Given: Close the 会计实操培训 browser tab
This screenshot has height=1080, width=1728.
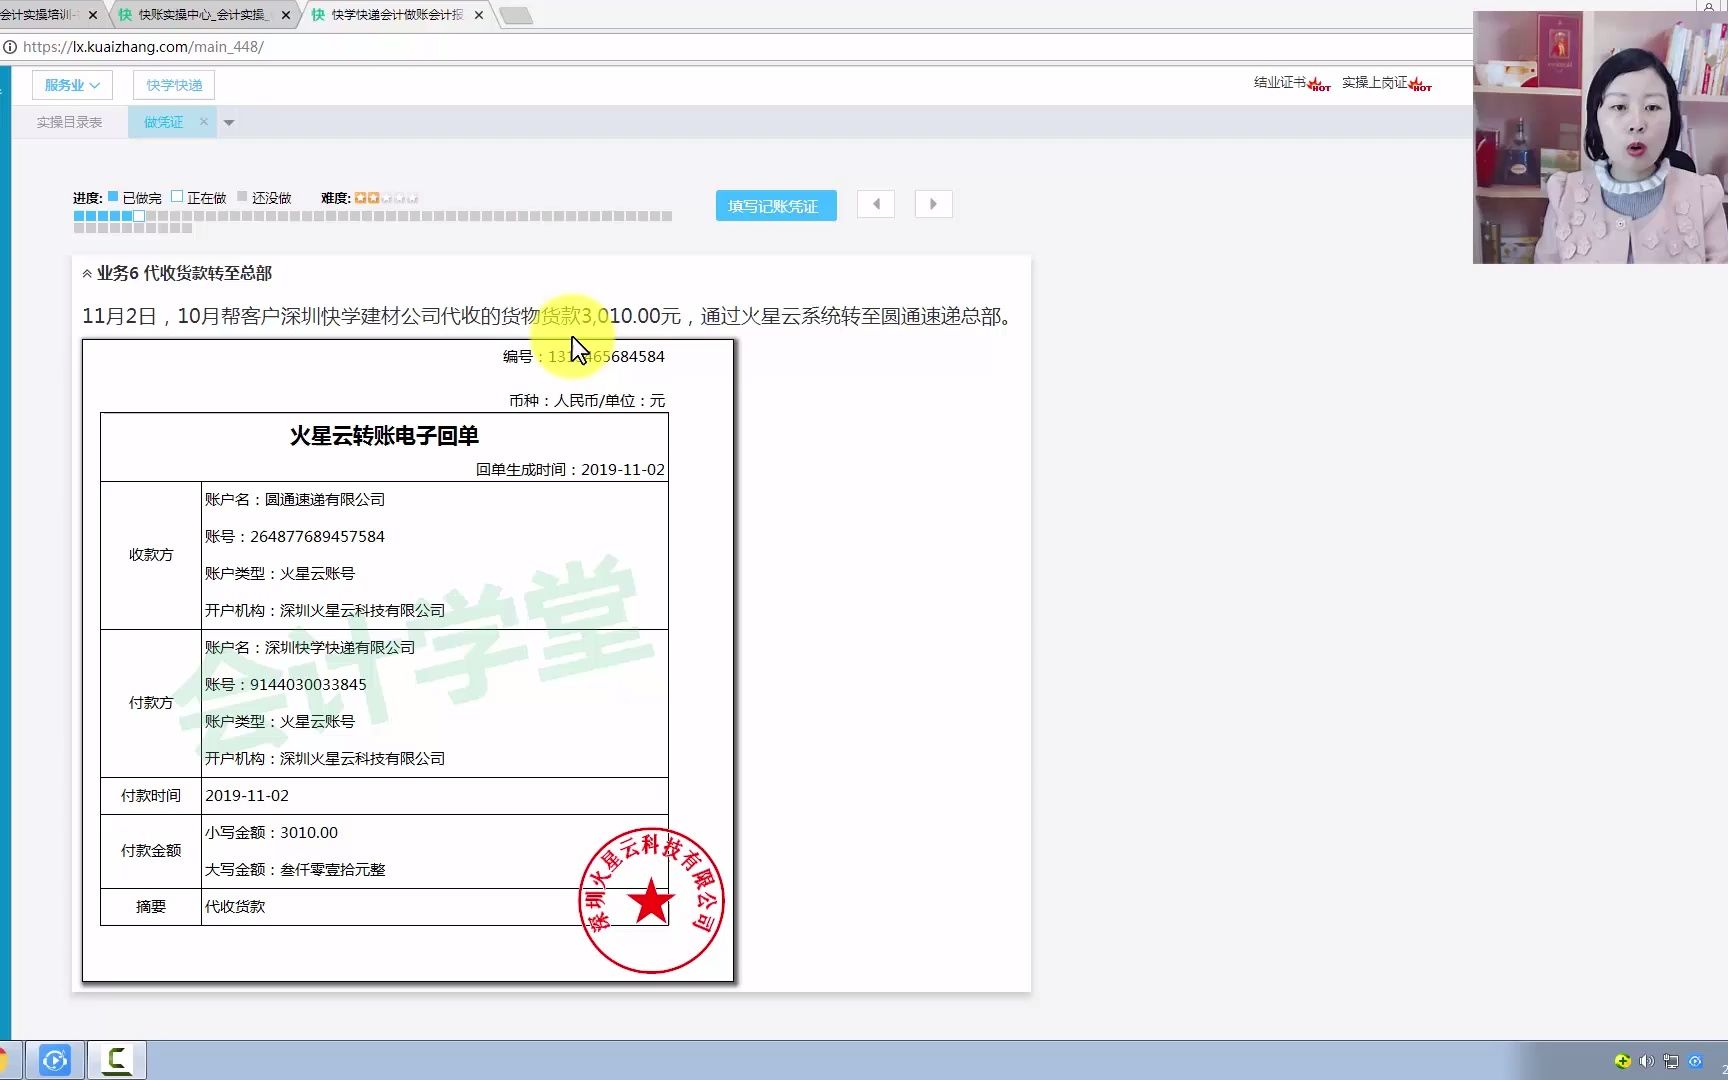Looking at the screenshot, I should (x=93, y=15).
